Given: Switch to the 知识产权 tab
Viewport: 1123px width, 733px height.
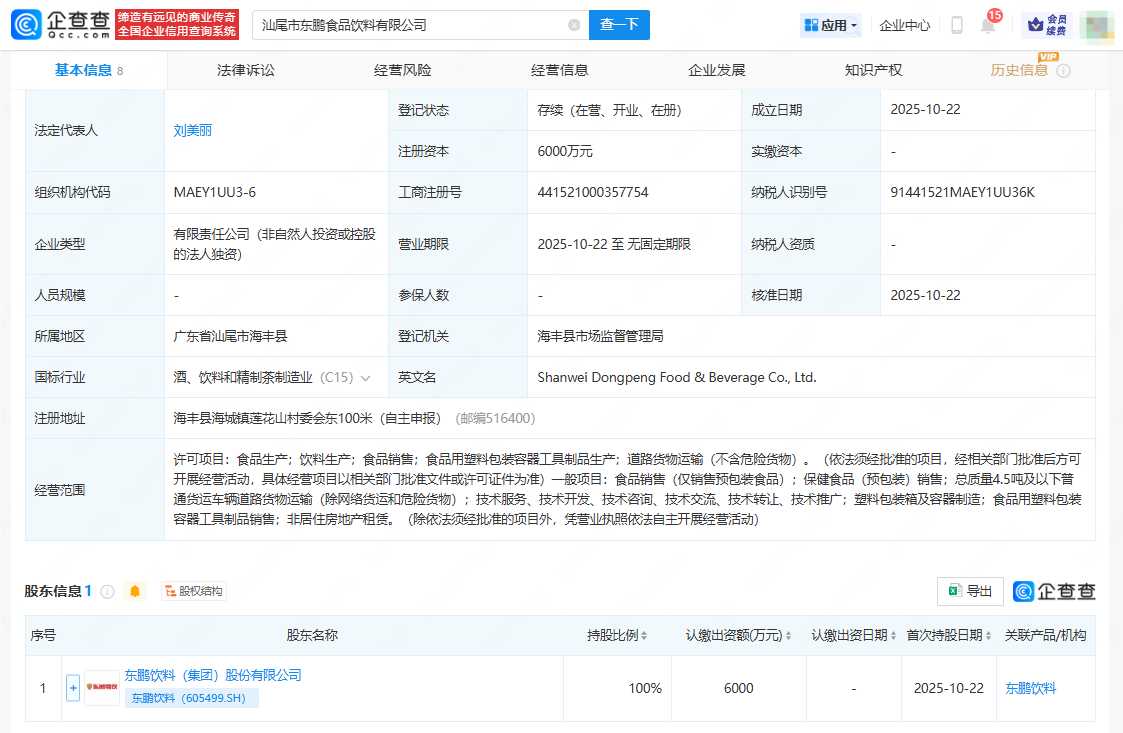Looking at the screenshot, I should click(873, 70).
